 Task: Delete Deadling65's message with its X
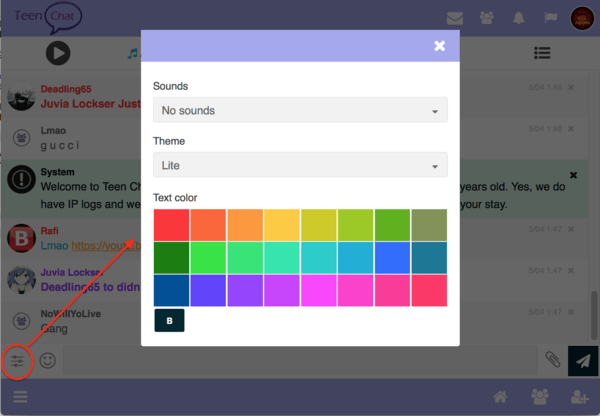(571, 87)
